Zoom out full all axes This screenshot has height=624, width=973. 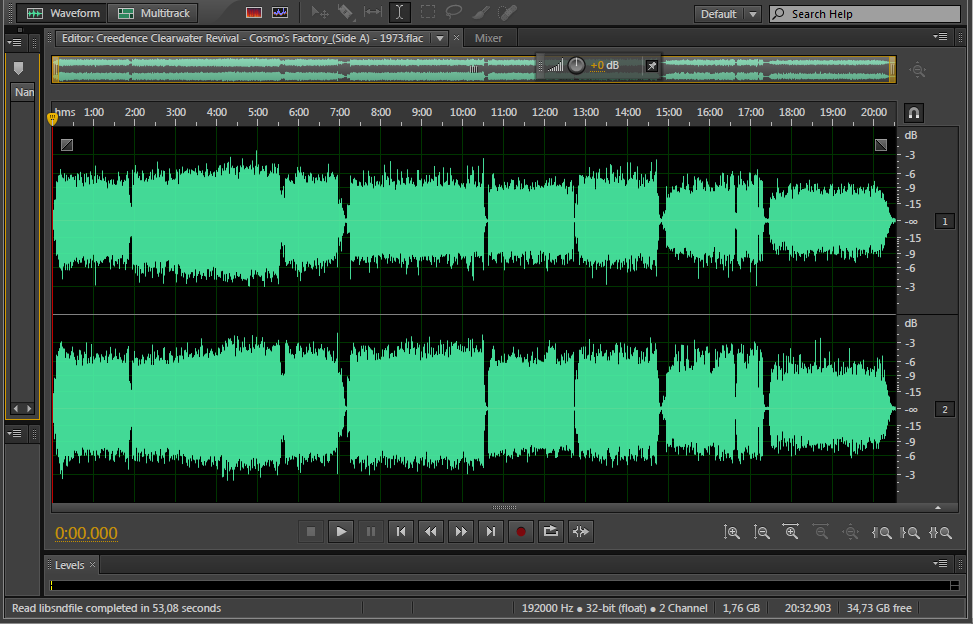point(851,532)
